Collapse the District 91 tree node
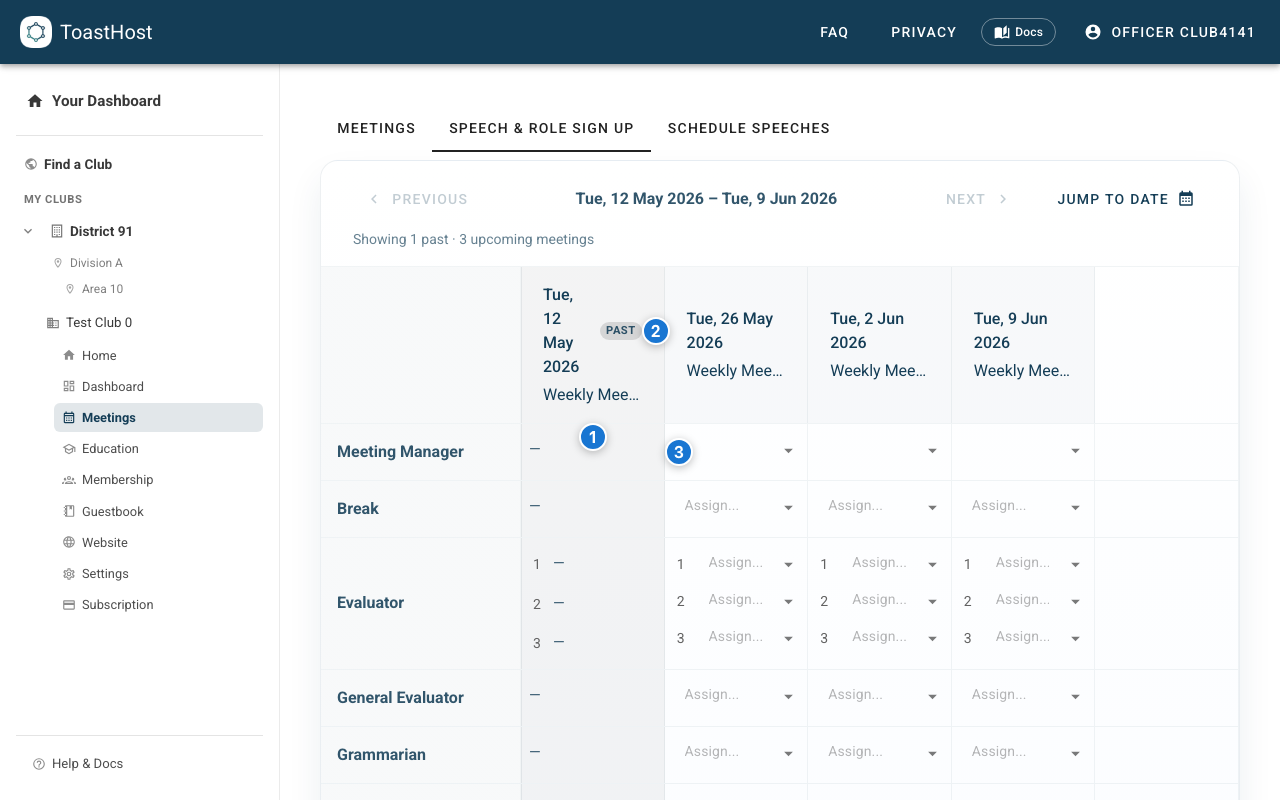 coord(28,231)
